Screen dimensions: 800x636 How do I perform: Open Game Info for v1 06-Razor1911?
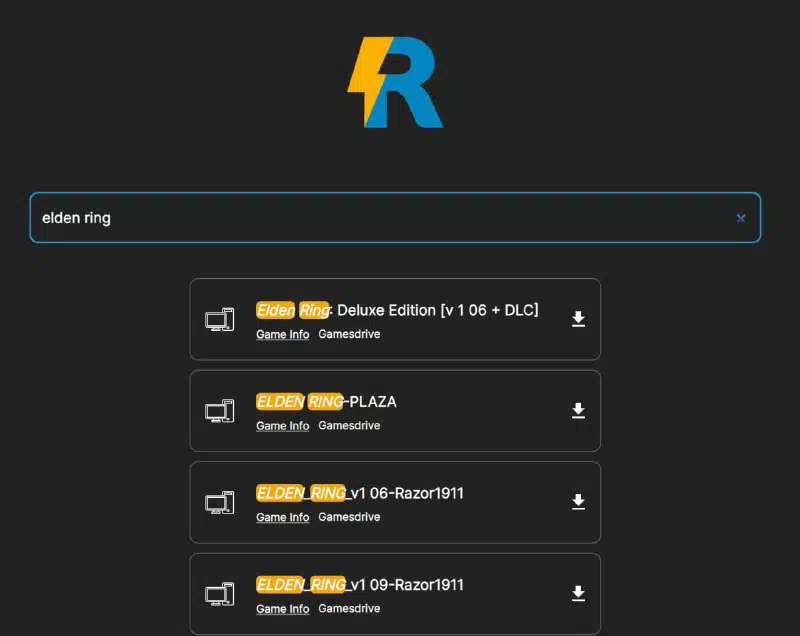(283, 517)
